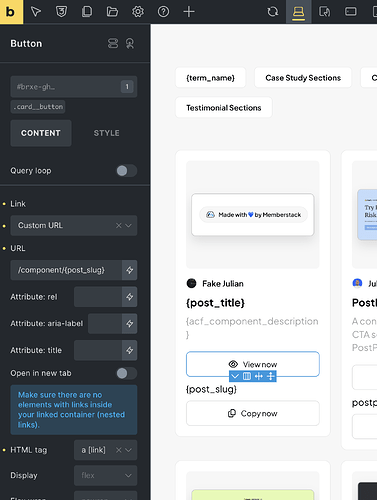Click the Attribute: title input field

click(x=98, y=350)
